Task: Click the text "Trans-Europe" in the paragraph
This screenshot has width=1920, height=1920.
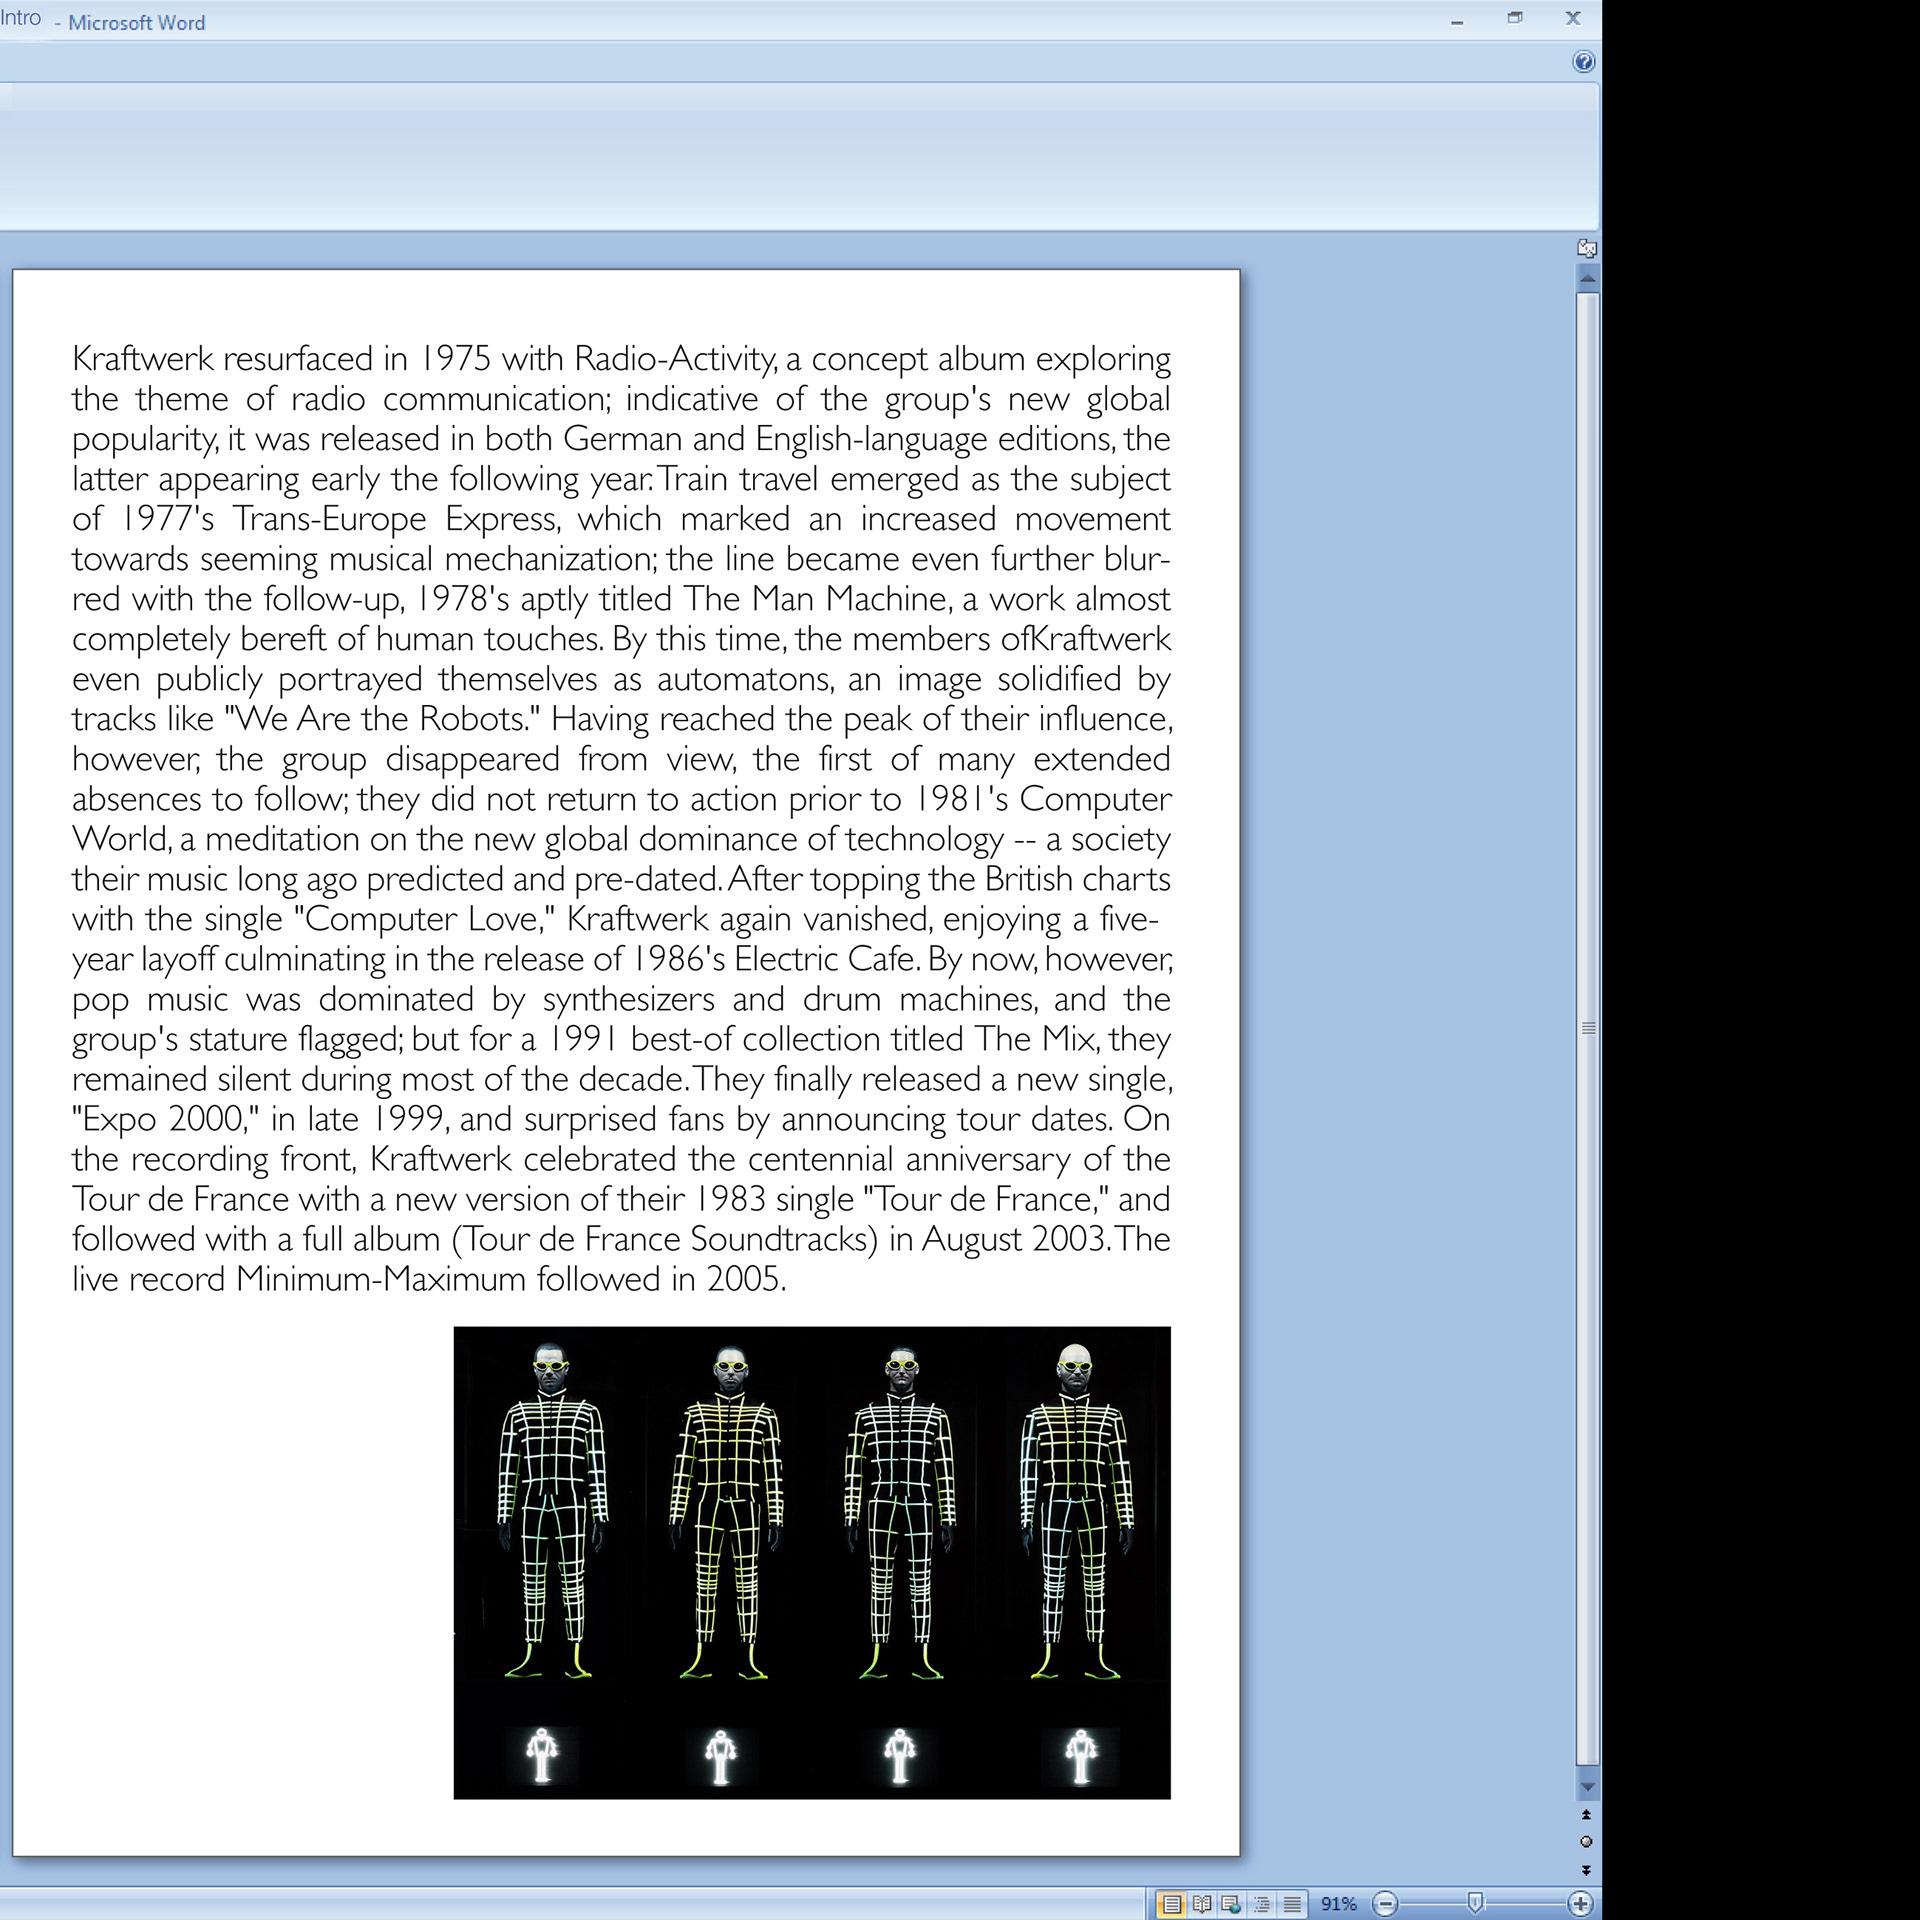Action: pyautogui.click(x=330, y=519)
